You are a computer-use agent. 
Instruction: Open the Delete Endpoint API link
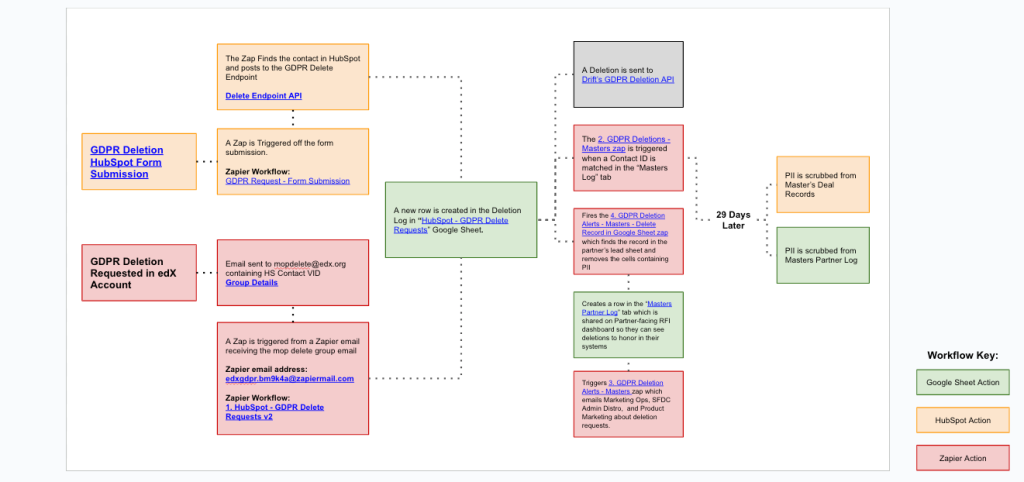coord(263,96)
